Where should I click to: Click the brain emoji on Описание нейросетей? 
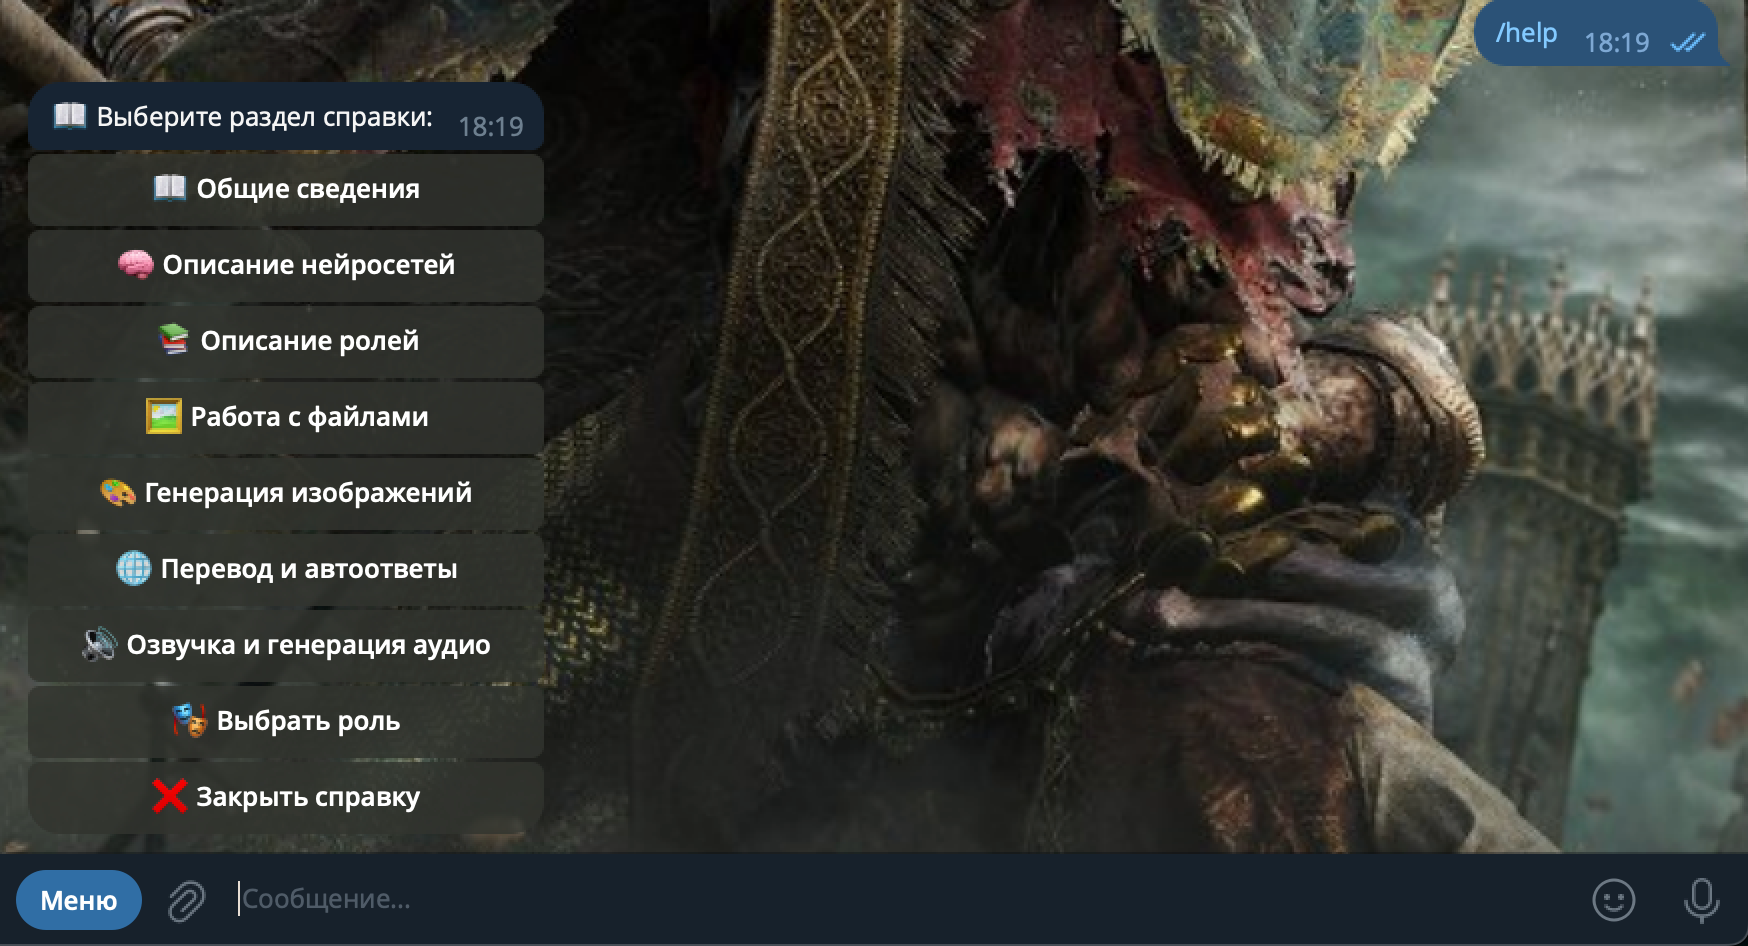(x=135, y=264)
